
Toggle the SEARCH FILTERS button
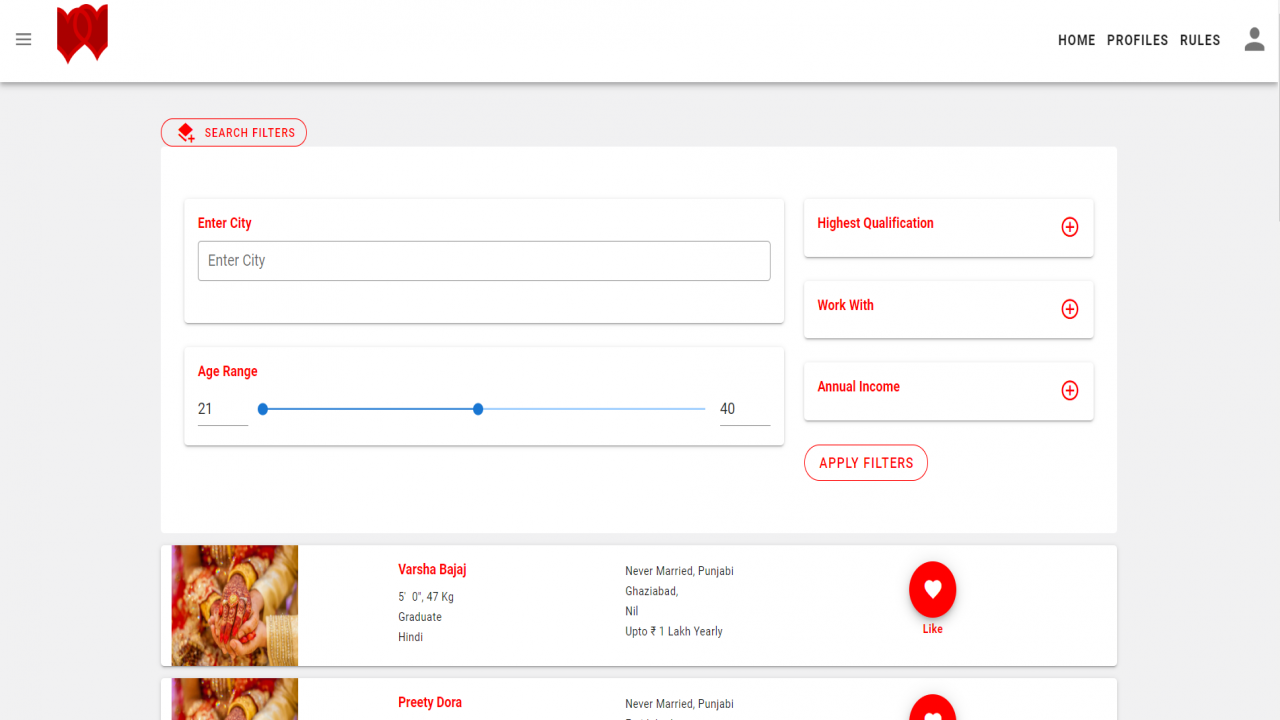click(234, 133)
